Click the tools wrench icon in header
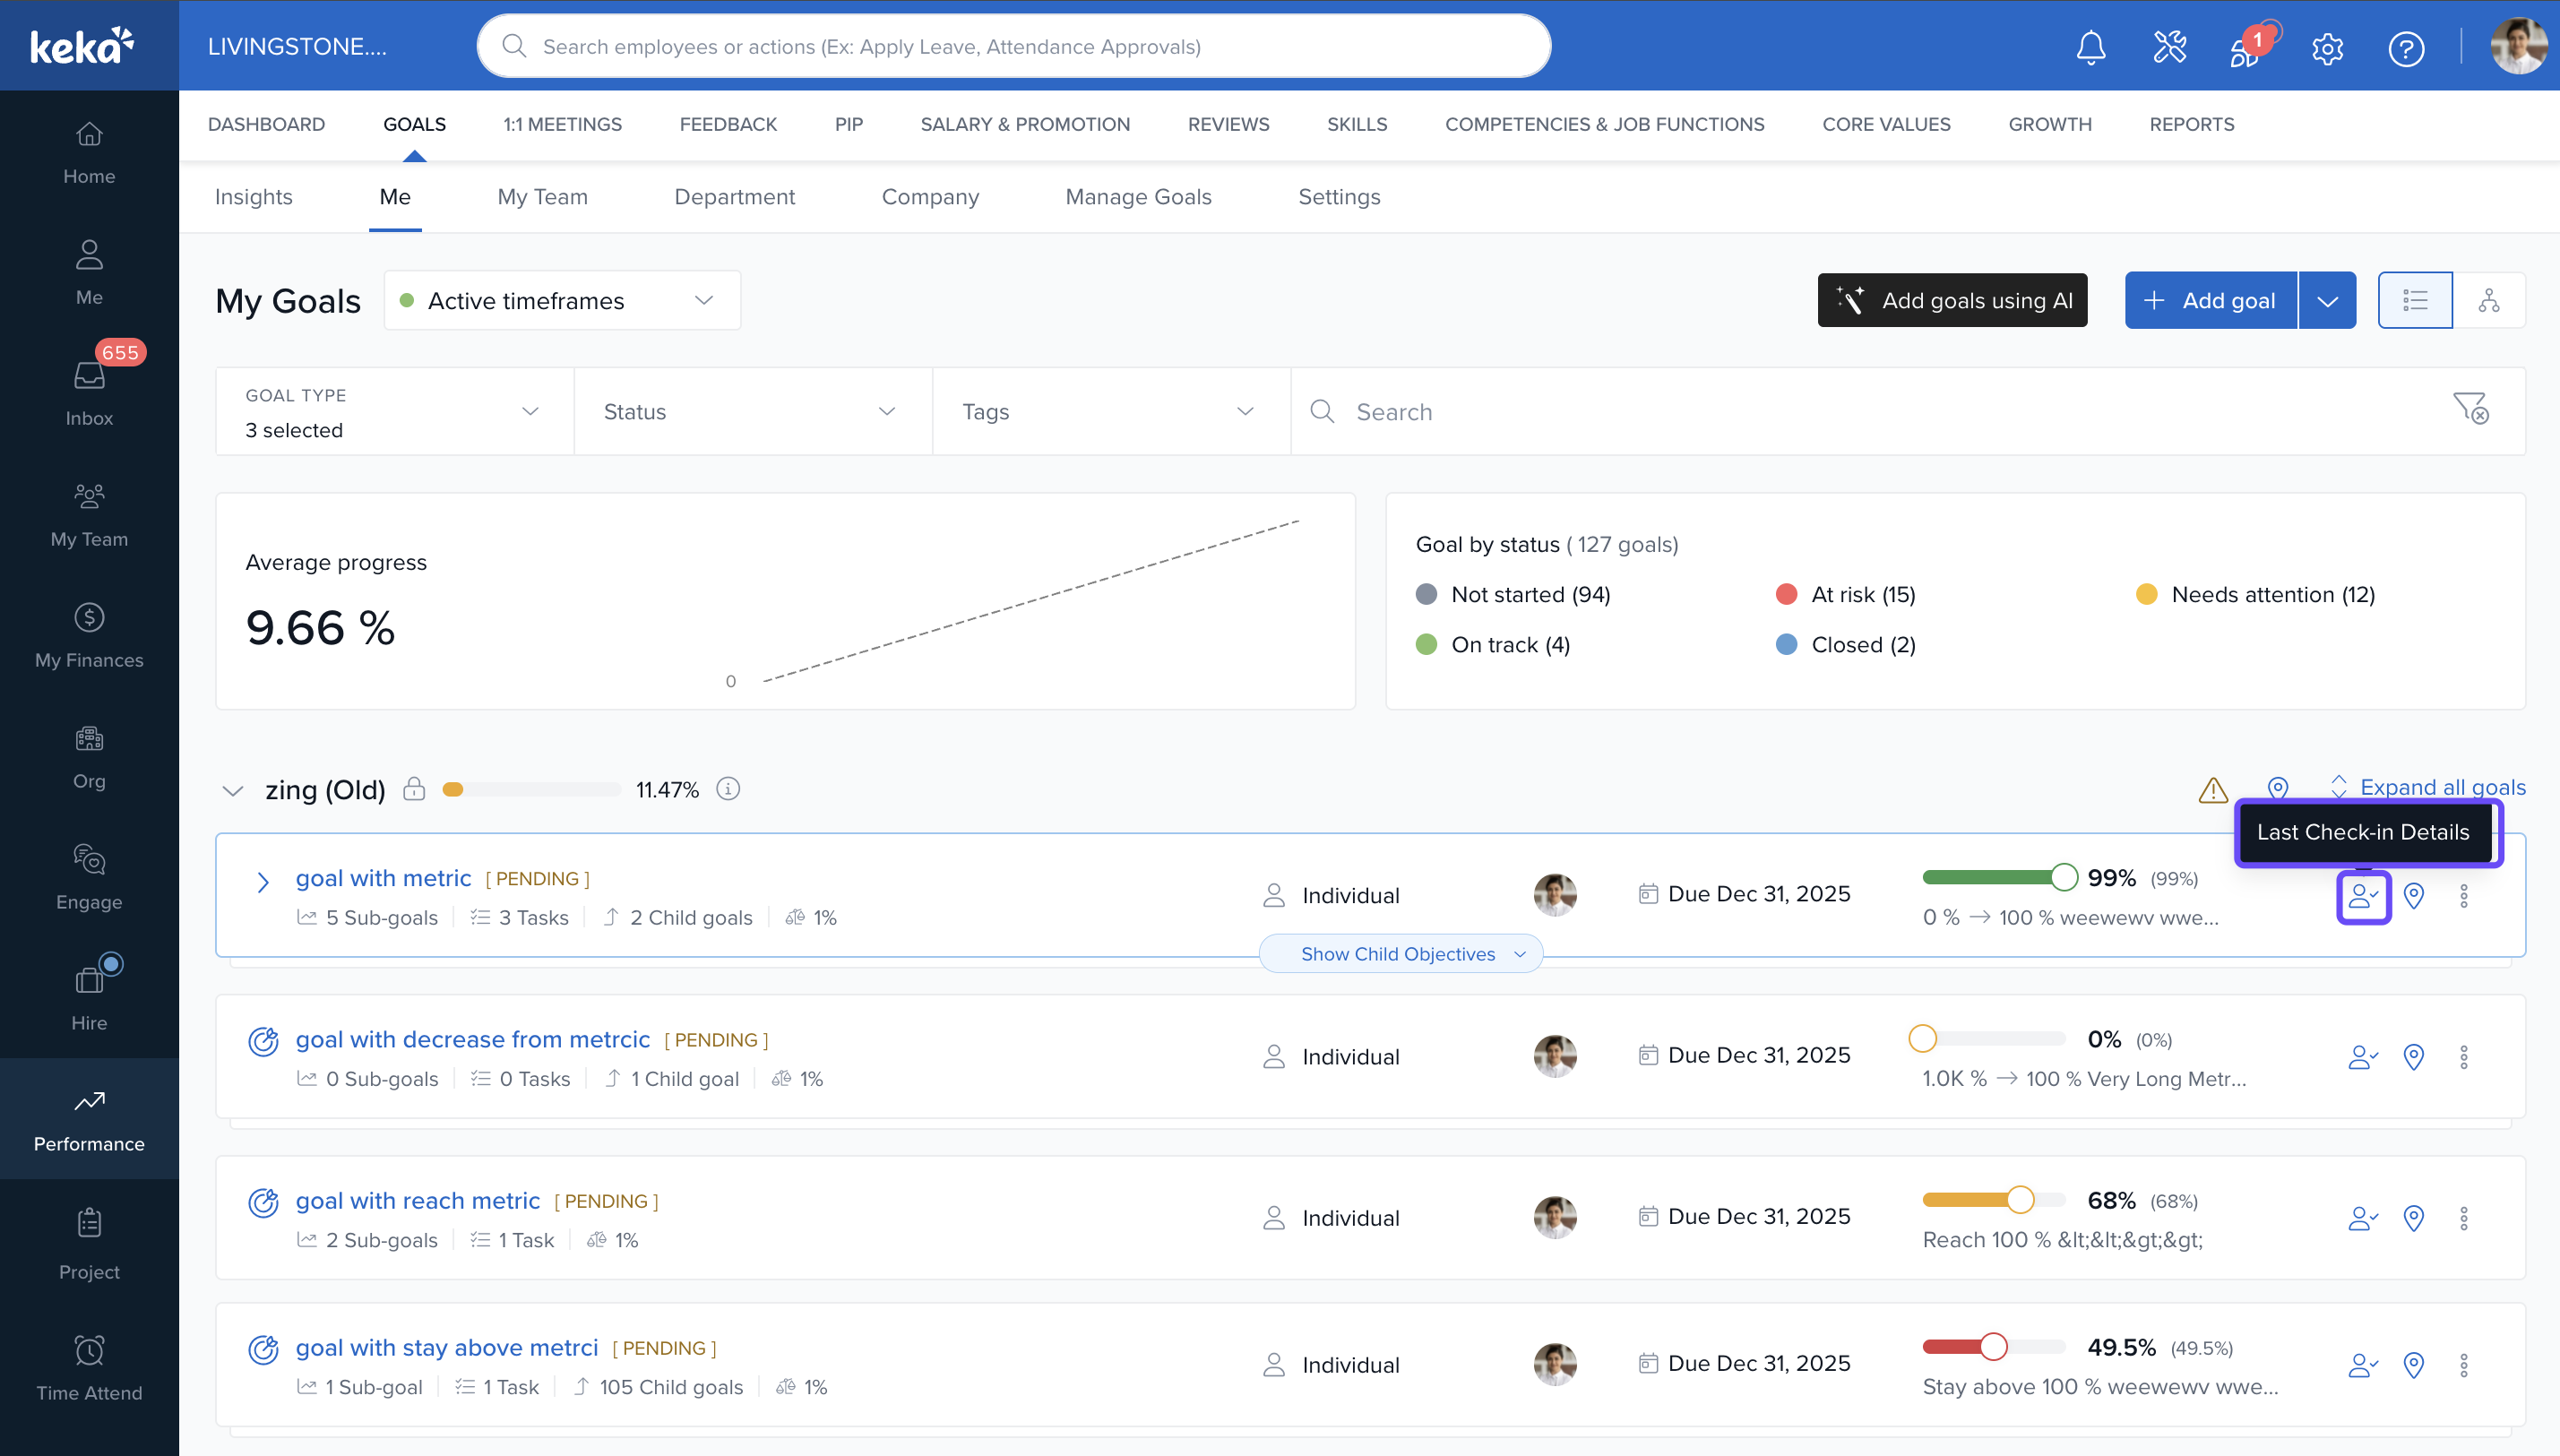This screenshot has height=1456, width=2560. [x=2169, y=47]
